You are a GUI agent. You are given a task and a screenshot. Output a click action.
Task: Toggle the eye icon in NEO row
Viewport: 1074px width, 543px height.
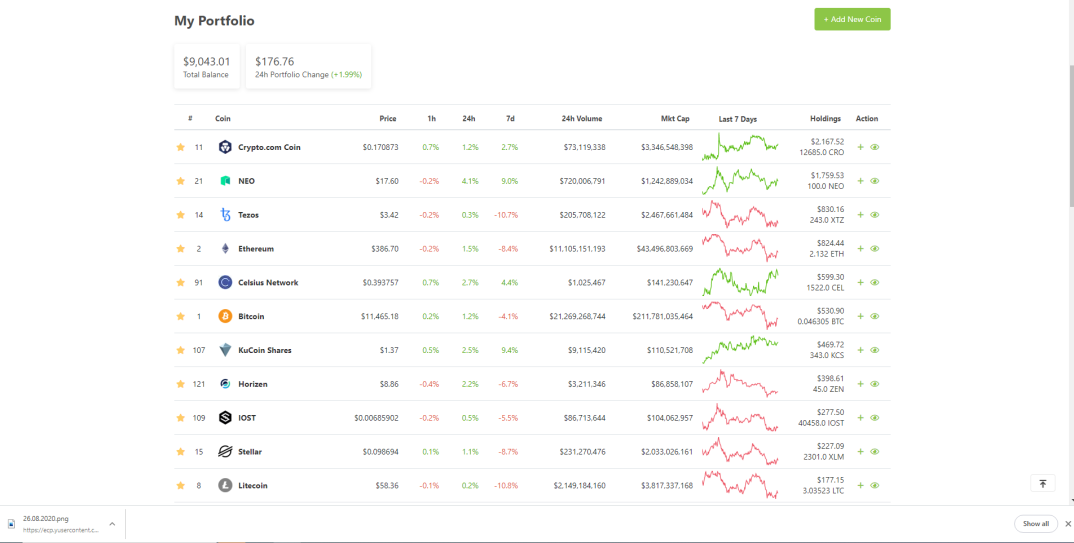pos(875,181)
